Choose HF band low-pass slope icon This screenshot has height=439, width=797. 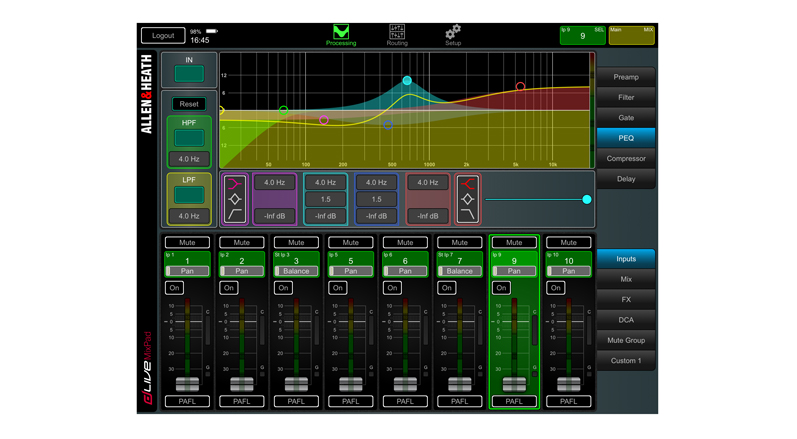[468, 214]
